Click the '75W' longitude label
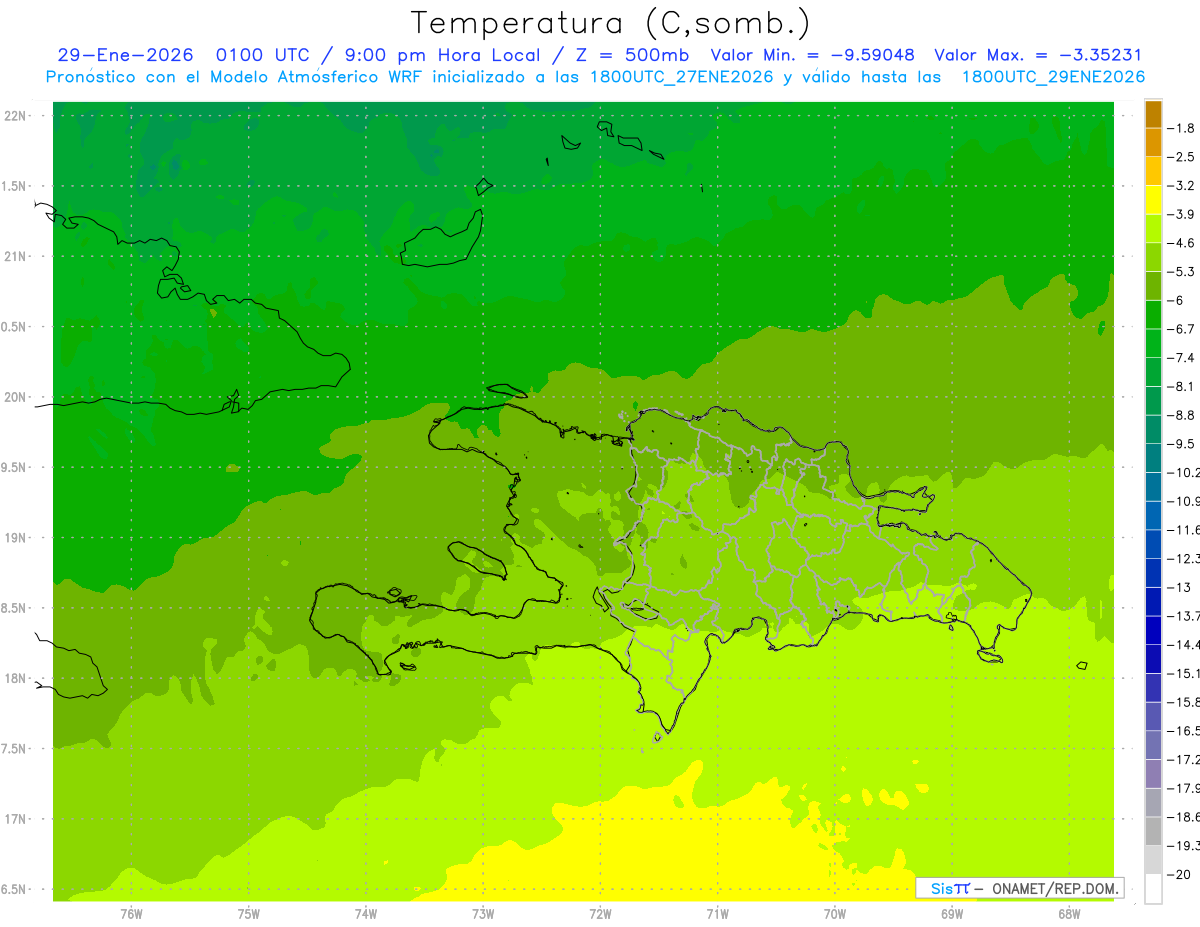The image size is (1200, 927). tap(249, 913)
